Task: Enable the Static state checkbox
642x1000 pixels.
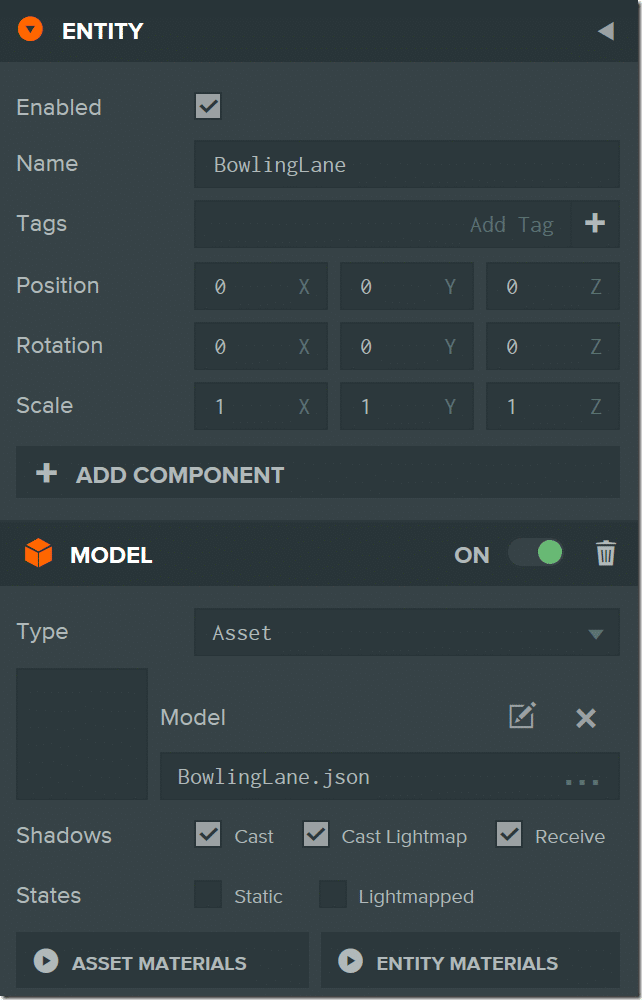Action: 208,894
